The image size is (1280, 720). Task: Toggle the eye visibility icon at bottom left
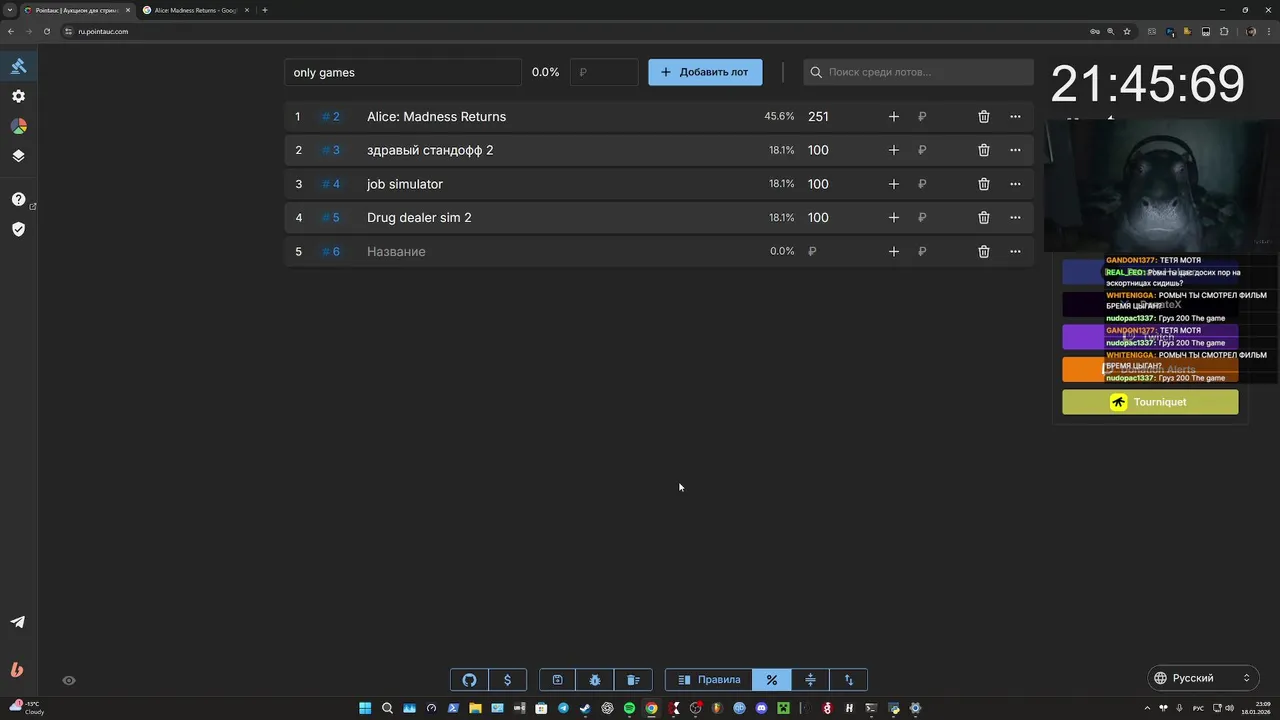click(69, 680)
